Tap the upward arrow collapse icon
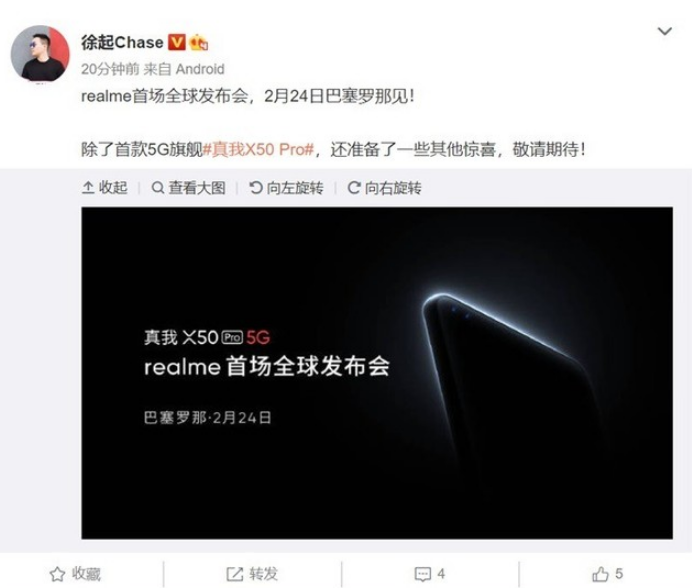Screen dimensions: 692x588 pyautogui.click(x=88, y=188)
